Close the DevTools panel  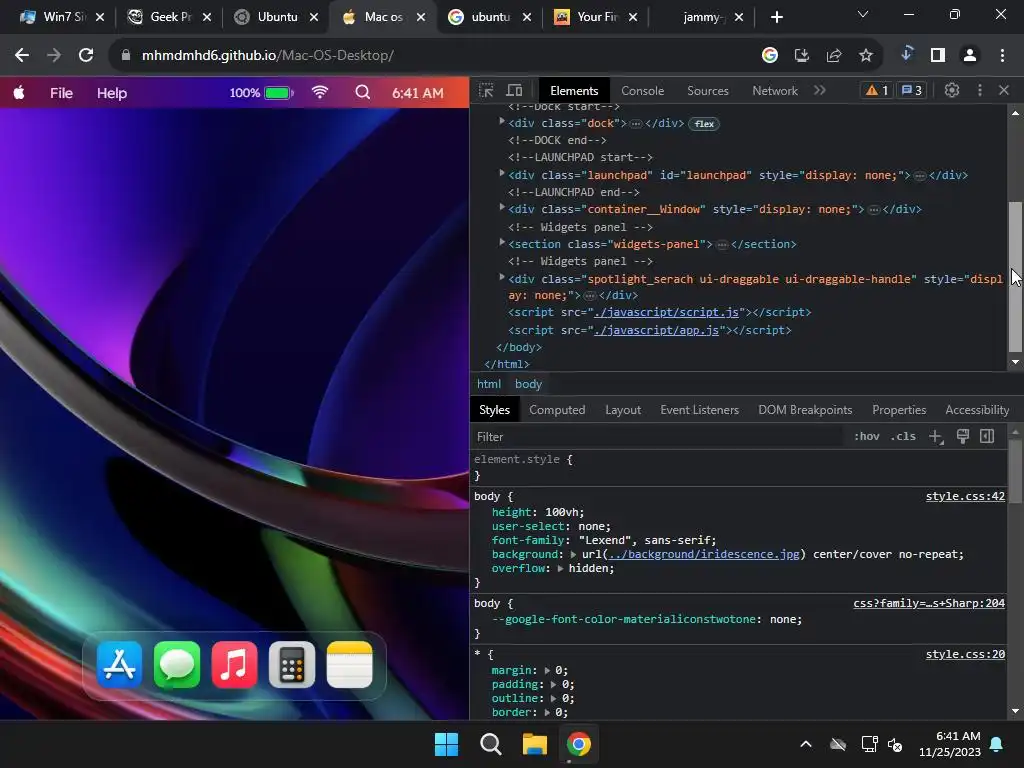(x=1004, y=90)
